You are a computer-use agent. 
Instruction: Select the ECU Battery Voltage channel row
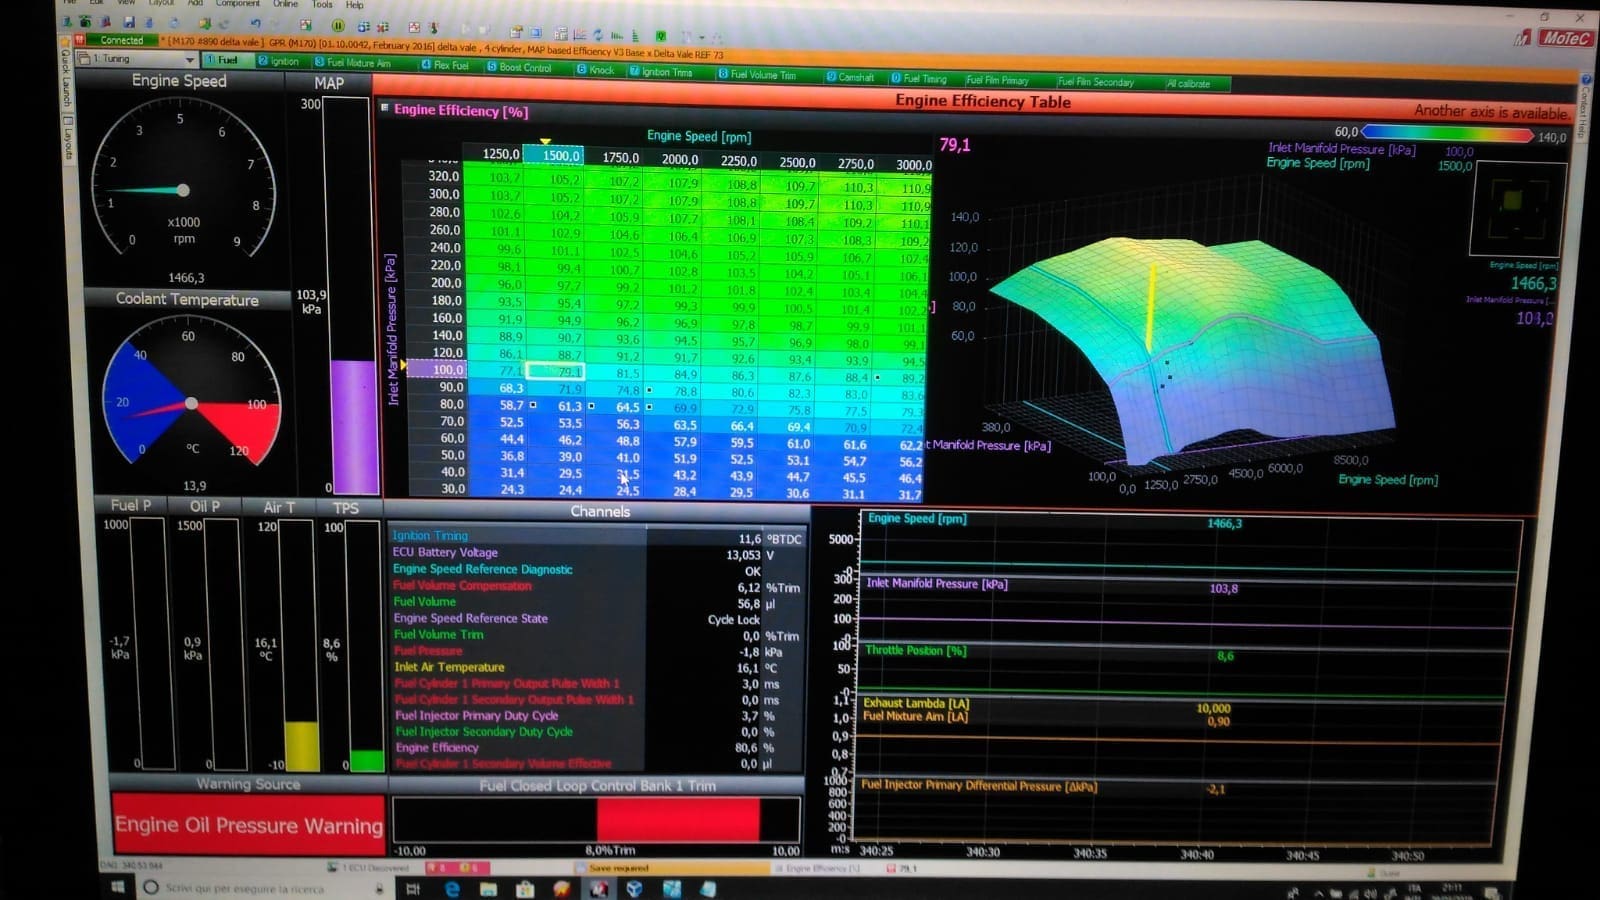coord(596,553)
